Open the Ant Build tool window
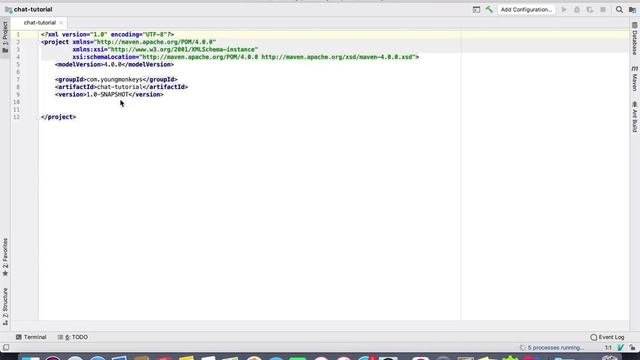This screenshot has width=640, height=360. [635, 117]
